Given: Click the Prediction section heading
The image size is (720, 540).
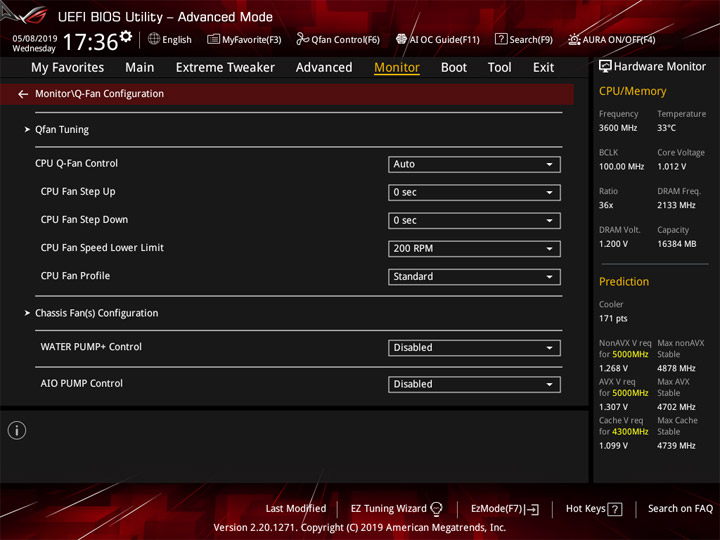Looking at the screenshot, I should click(x=624, y=281).
